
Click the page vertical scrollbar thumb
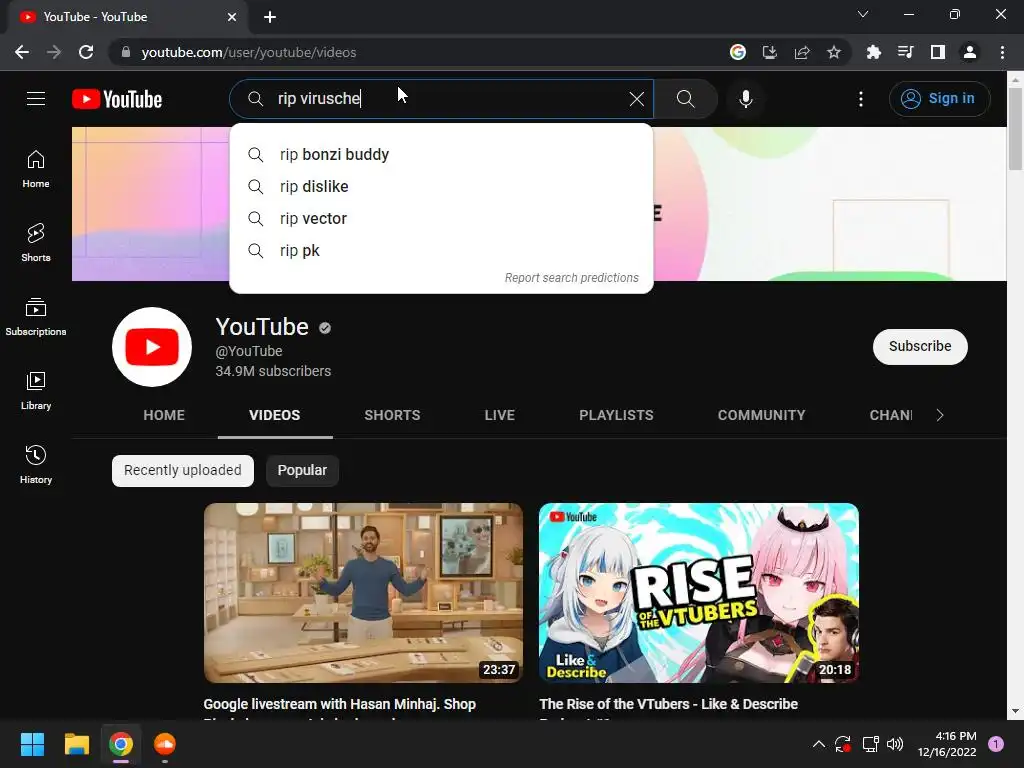[x=1015, y=129]
